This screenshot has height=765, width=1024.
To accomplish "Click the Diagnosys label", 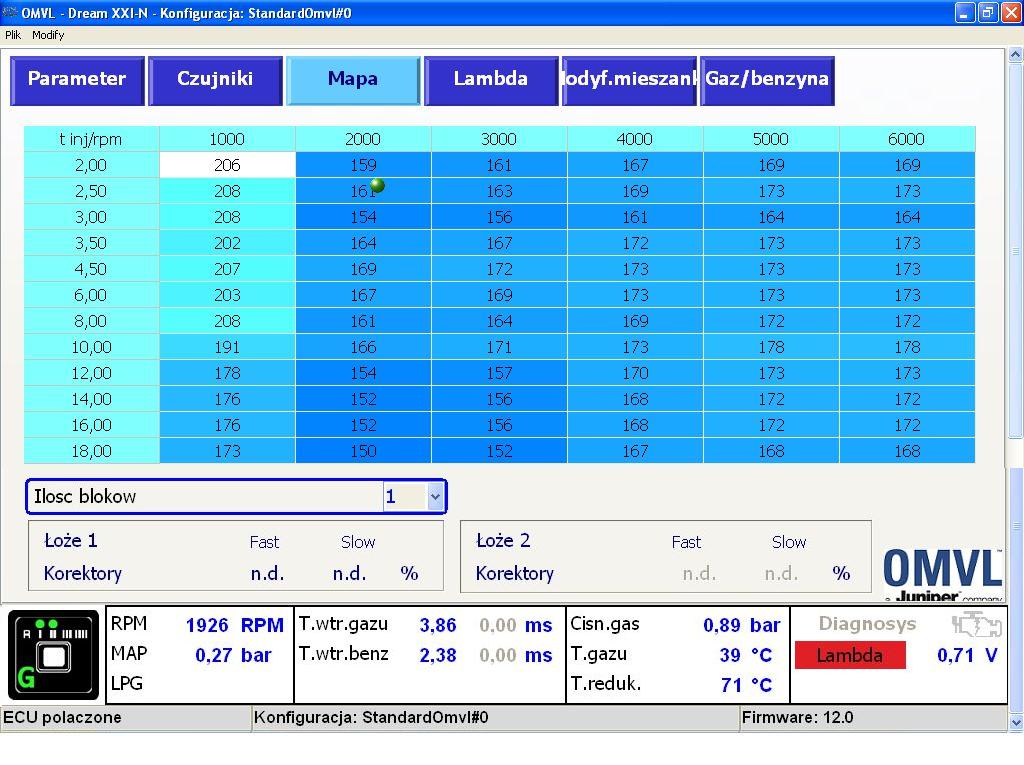I will coord(867,624).
